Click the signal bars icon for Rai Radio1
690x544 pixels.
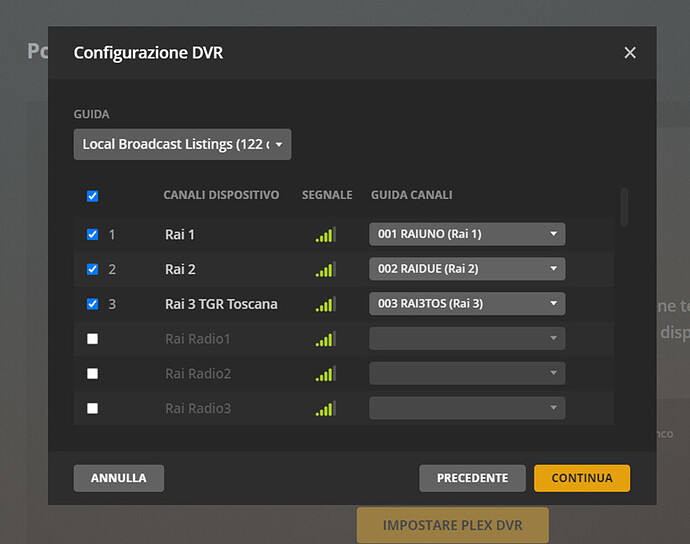click(x=326, y=338)
